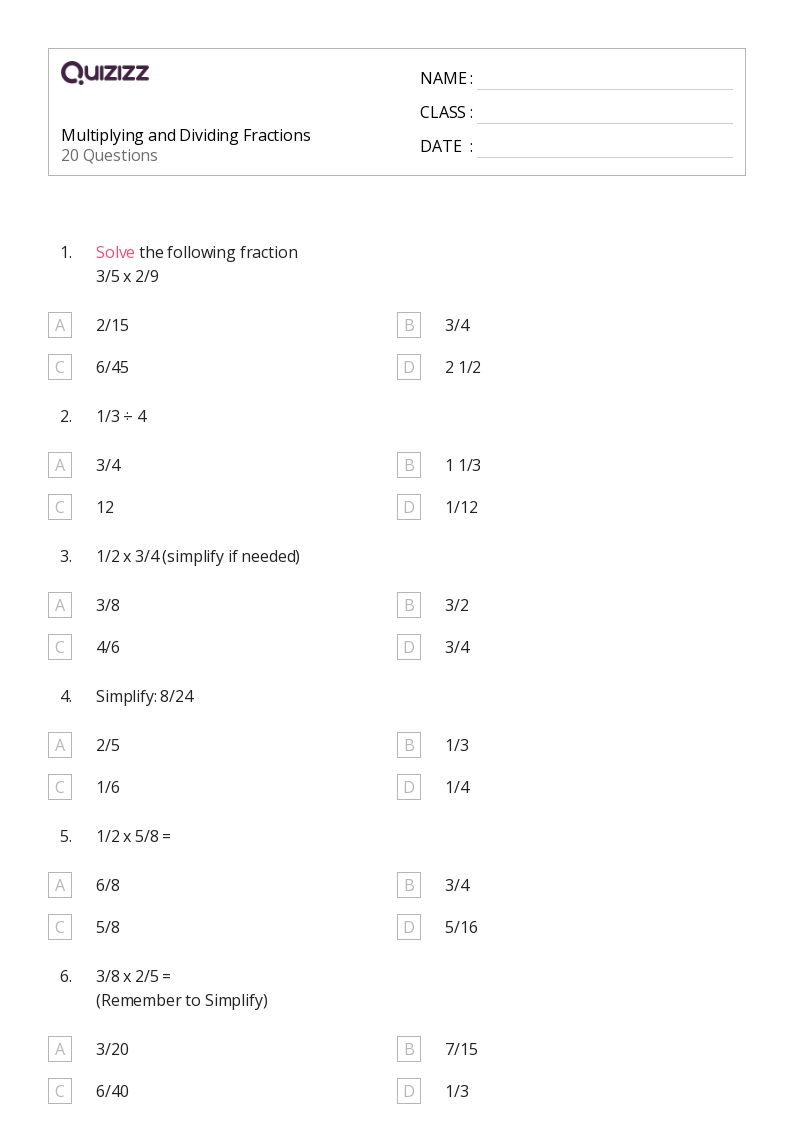Screen dimensions: 794x1123
Task: Select option D for question 5
Action: tap(408, 927)
